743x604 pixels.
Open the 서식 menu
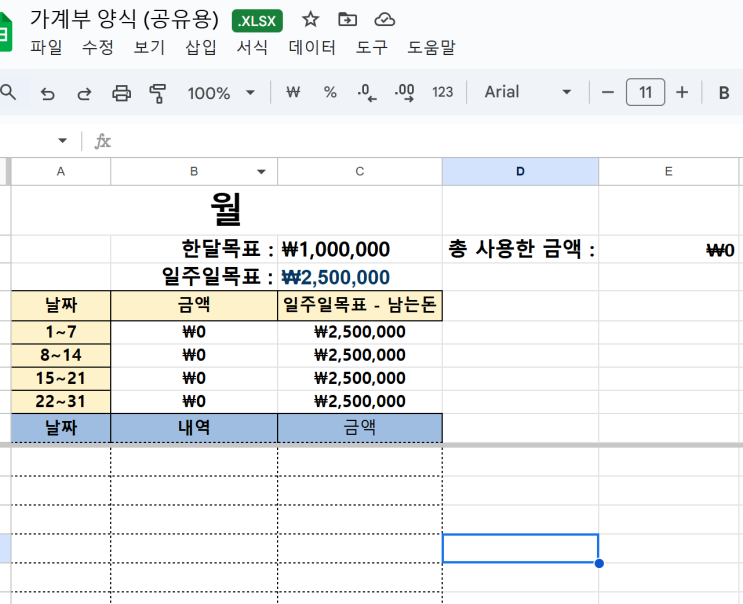[252, 47]
